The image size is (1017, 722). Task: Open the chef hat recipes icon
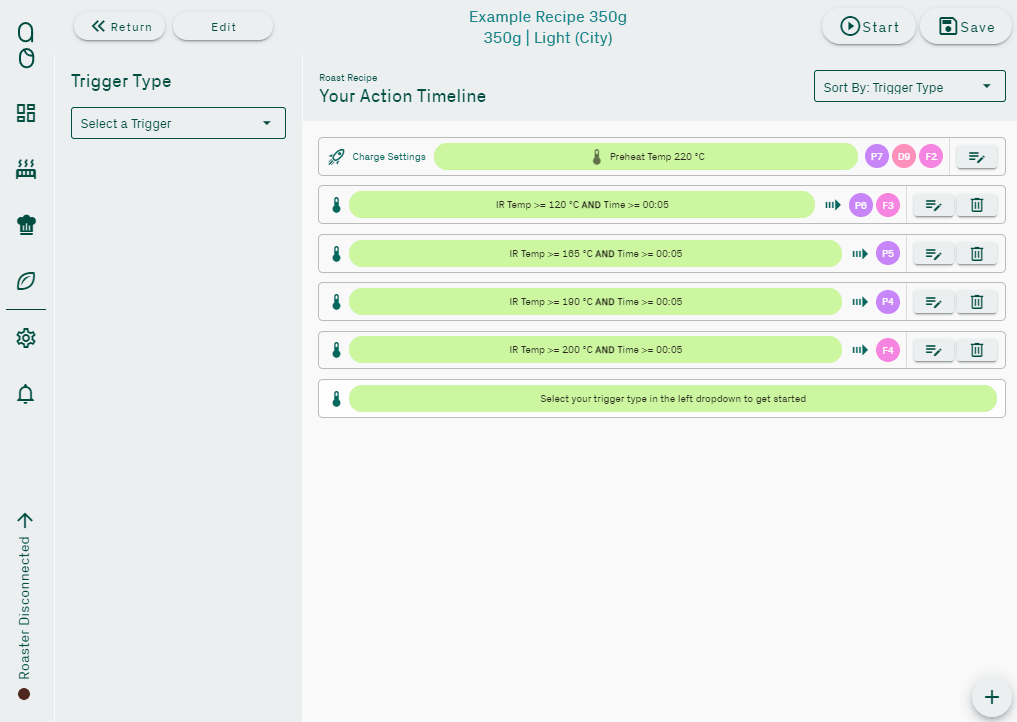(26, 225)
